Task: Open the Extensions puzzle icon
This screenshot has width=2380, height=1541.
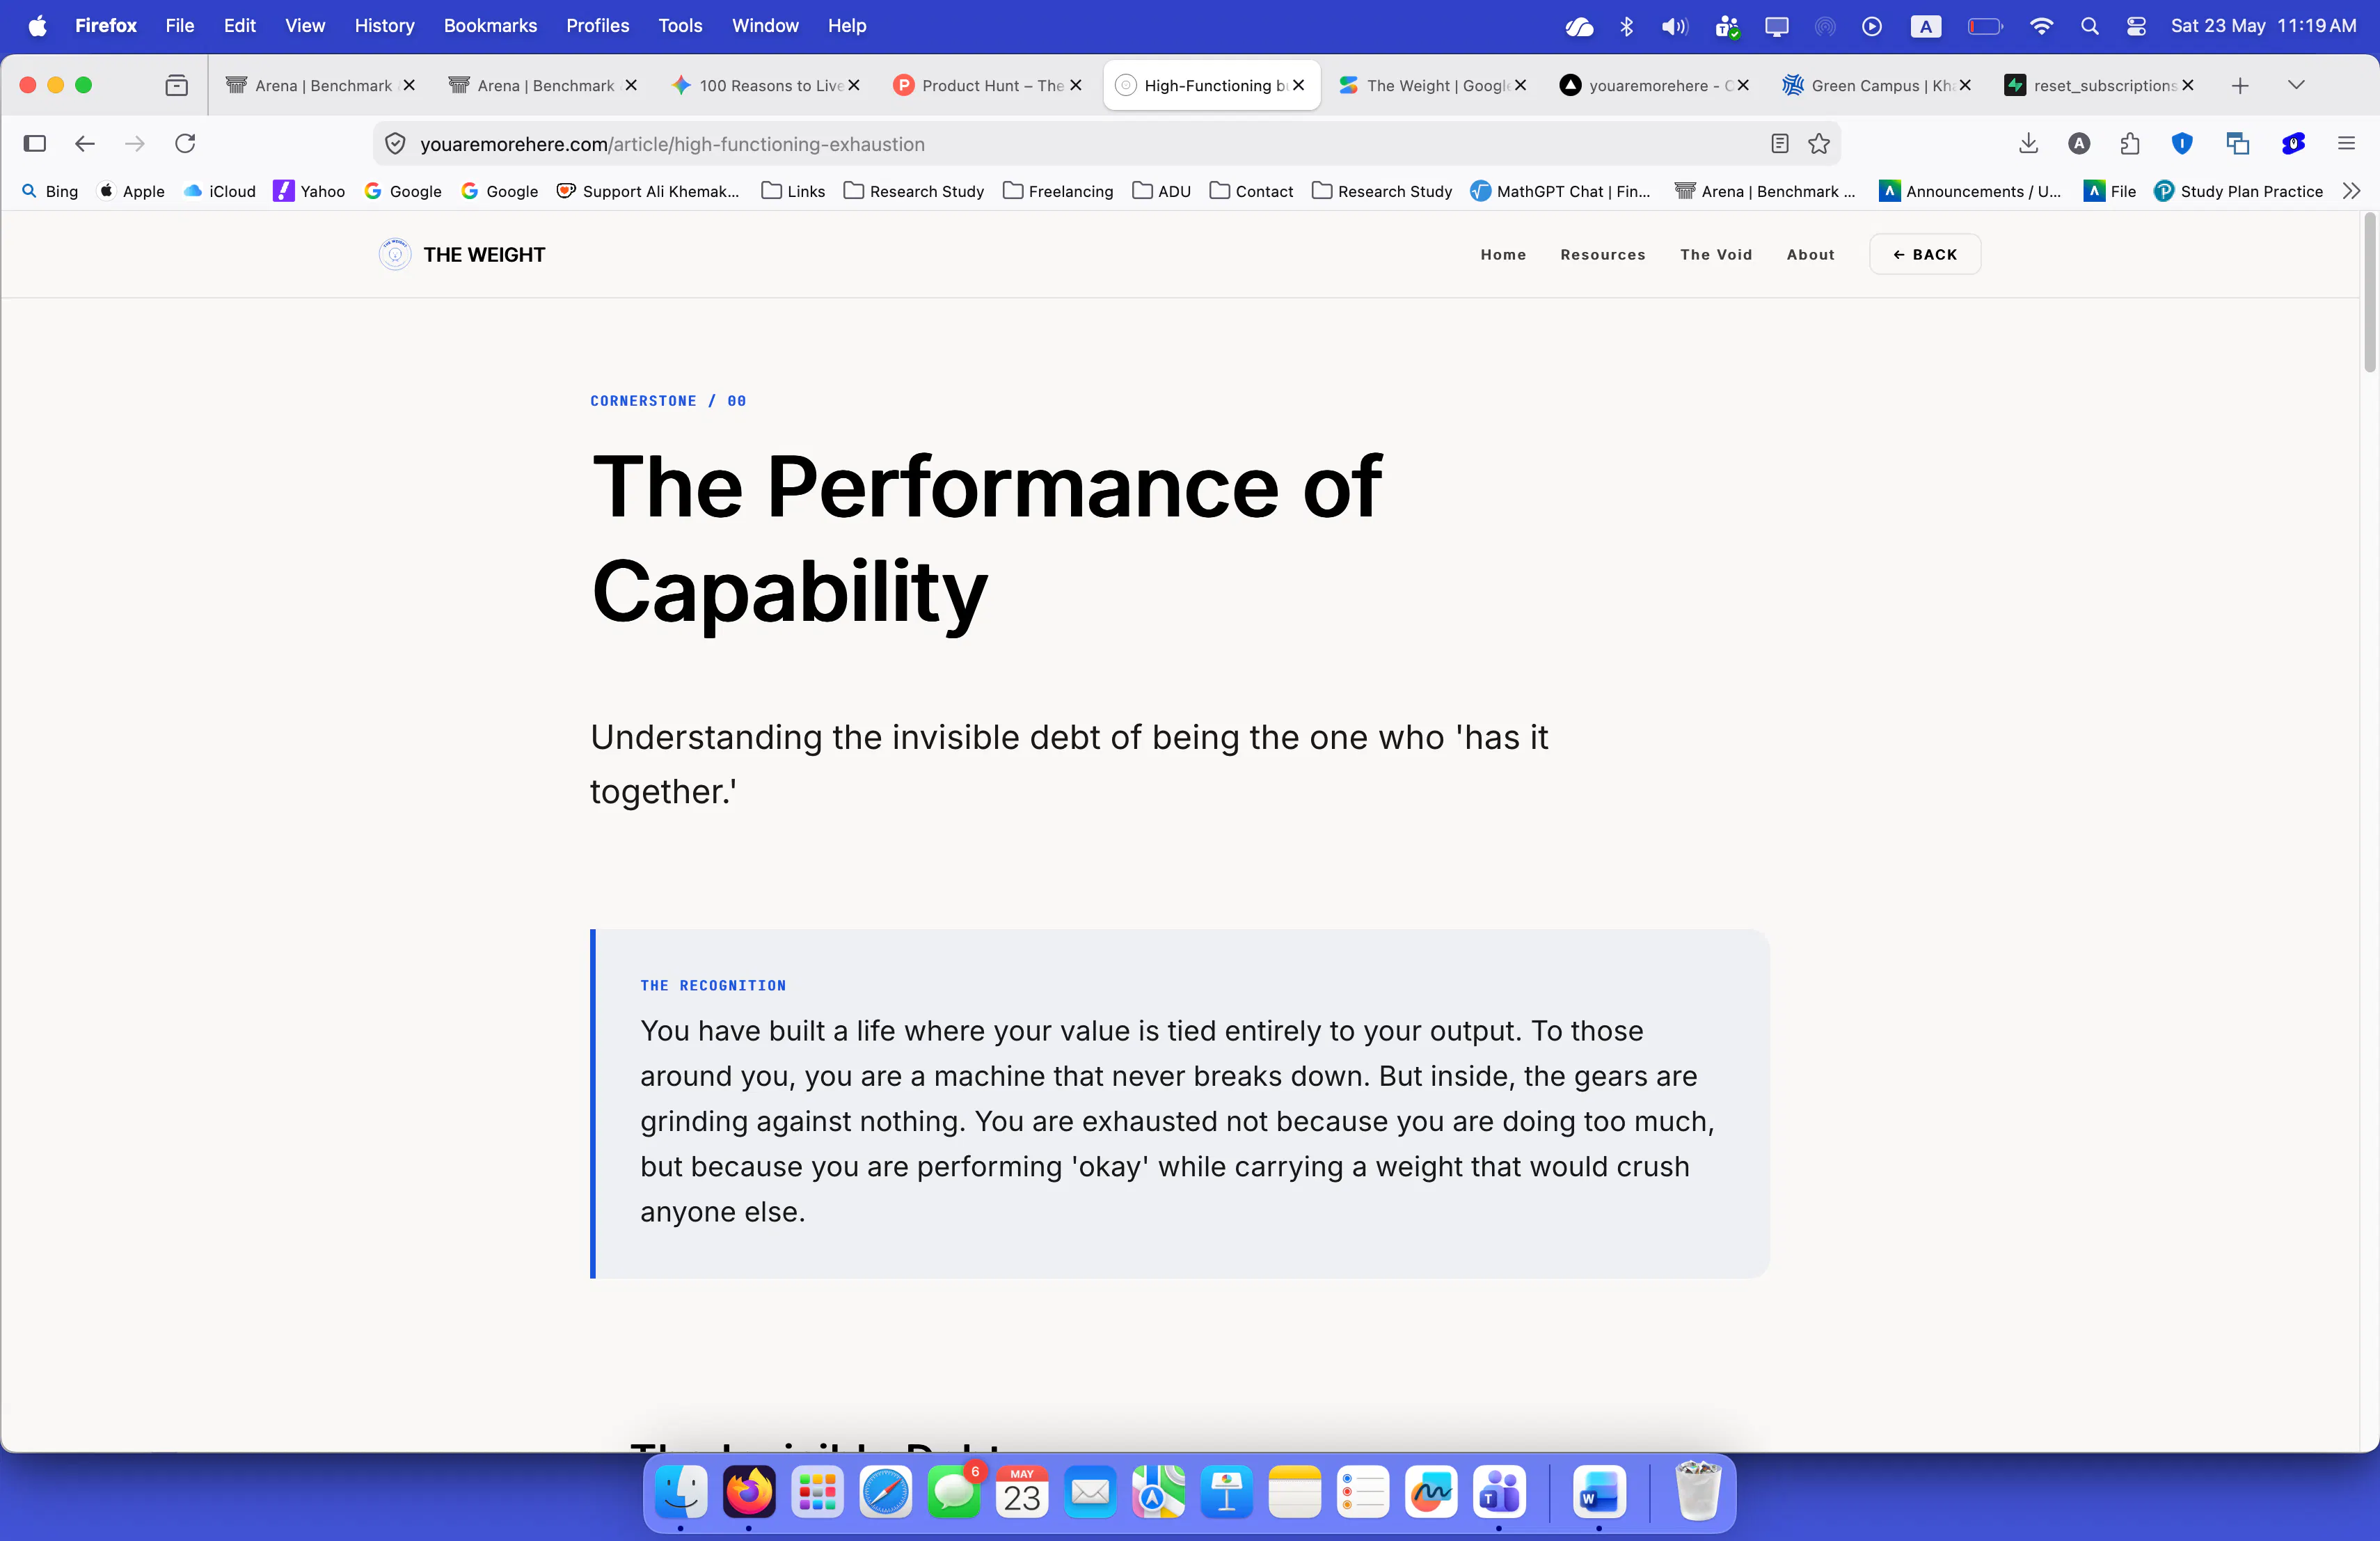Action: [2130, 144]
